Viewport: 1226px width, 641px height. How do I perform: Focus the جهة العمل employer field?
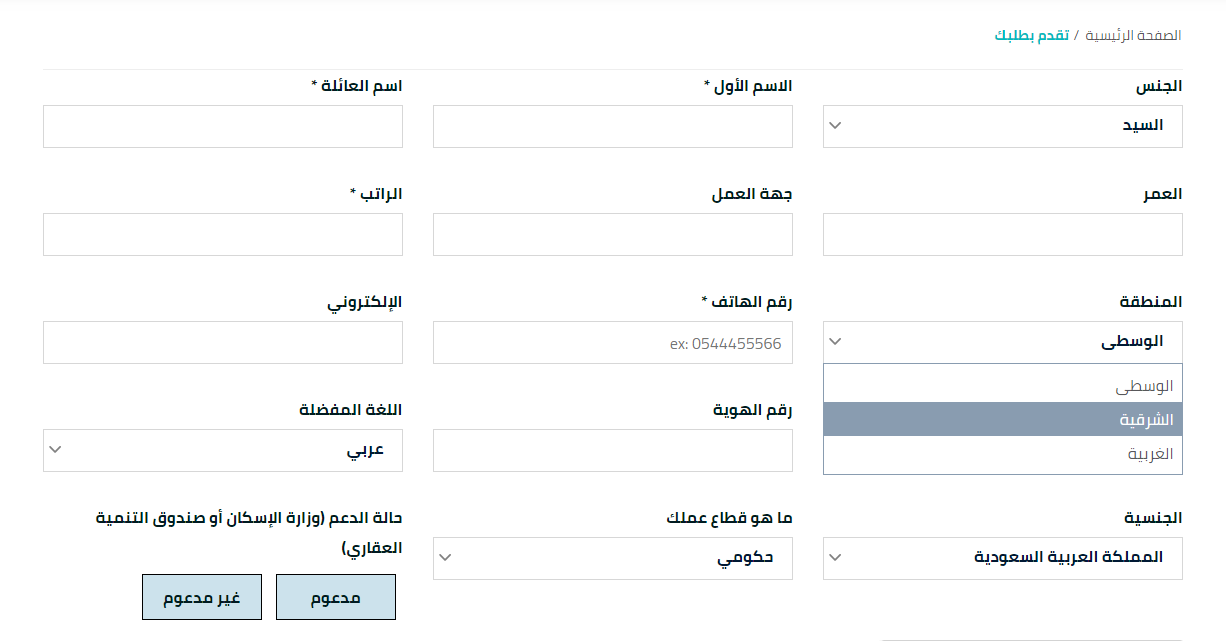612,234
